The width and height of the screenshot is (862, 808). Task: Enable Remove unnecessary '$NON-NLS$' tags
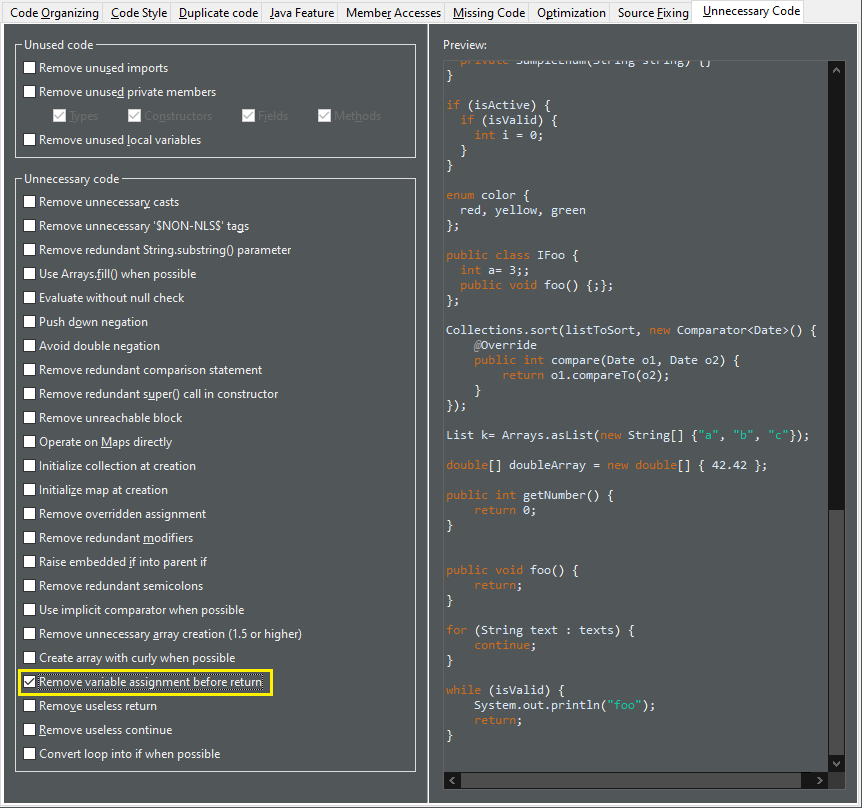click(30, 226)
